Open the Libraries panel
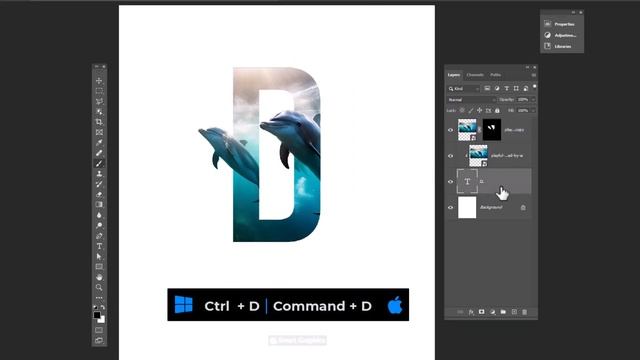Viewport: 640px width, 360px height. 558,46
